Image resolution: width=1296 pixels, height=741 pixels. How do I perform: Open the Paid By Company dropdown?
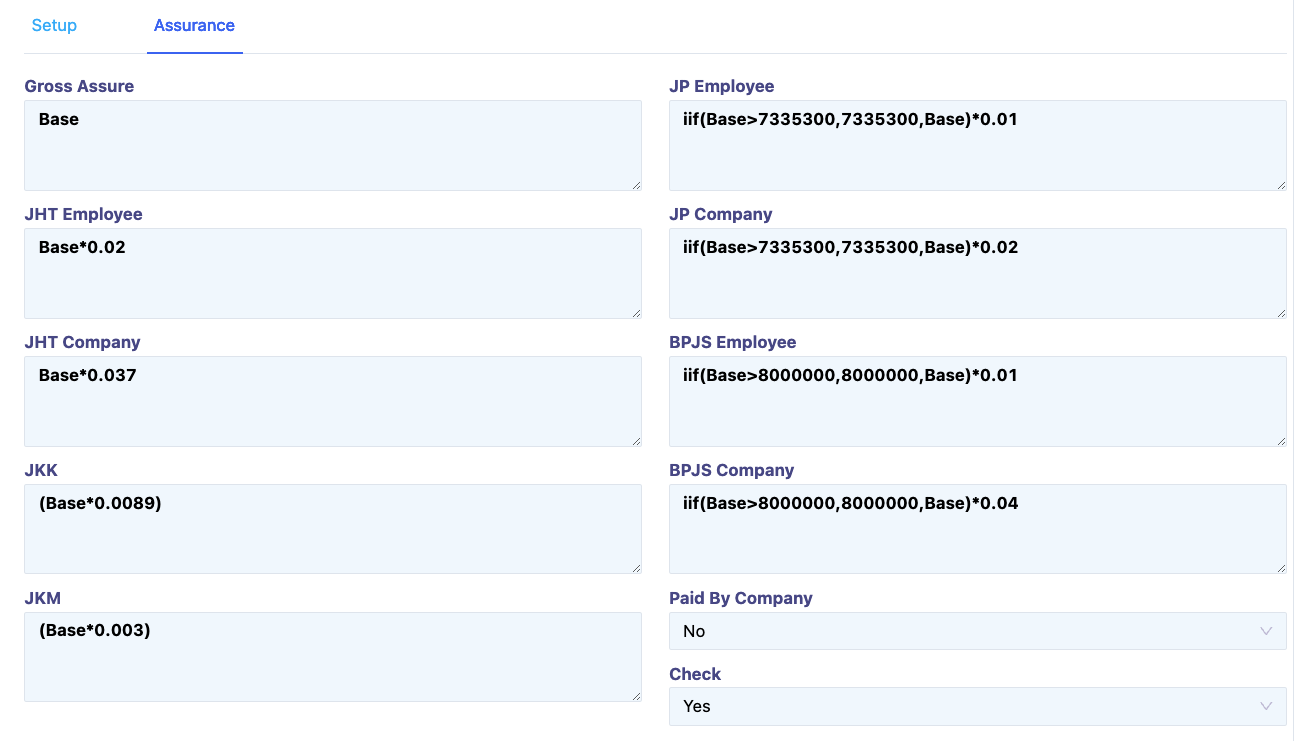click(977, 631)
